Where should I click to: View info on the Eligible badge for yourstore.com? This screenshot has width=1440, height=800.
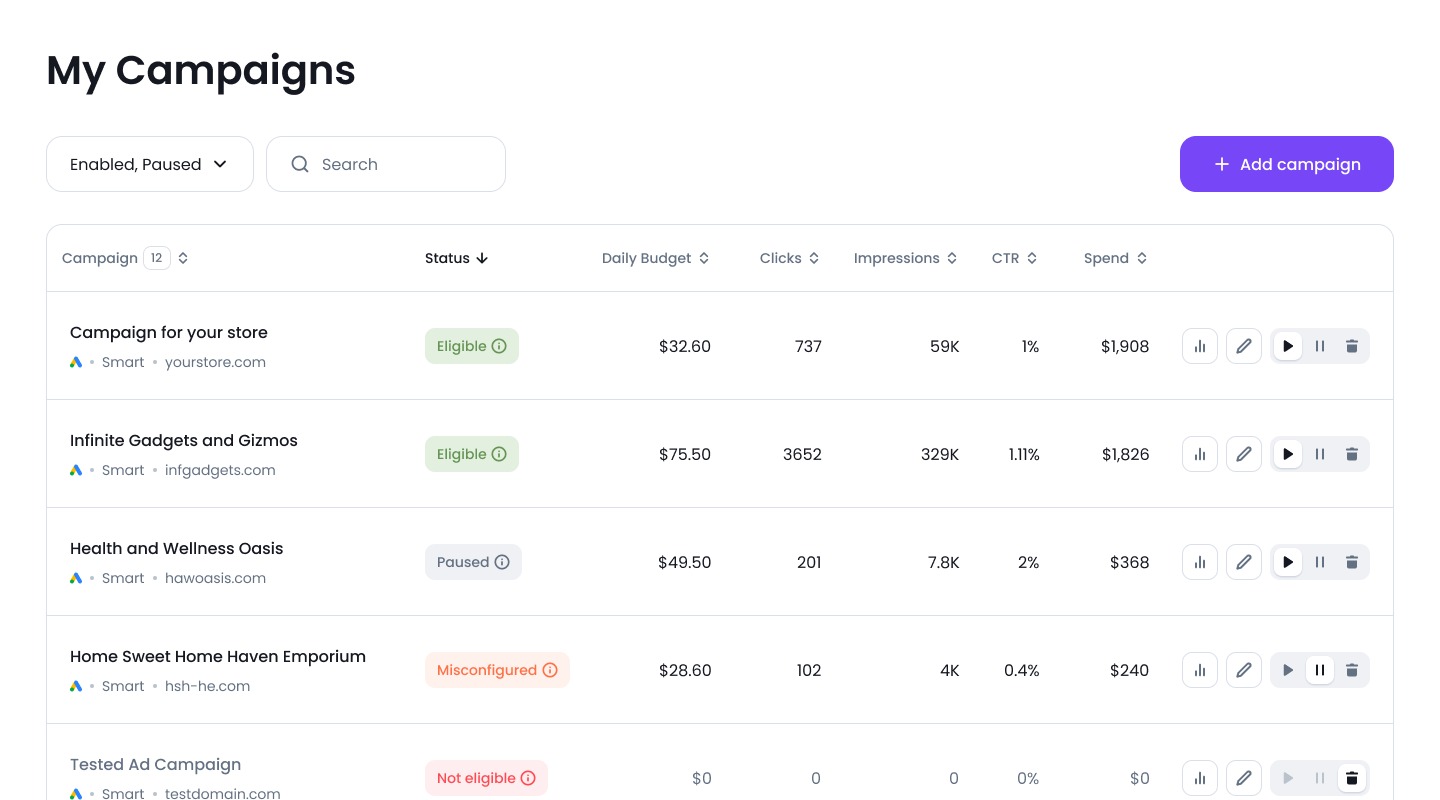[500, 346]
